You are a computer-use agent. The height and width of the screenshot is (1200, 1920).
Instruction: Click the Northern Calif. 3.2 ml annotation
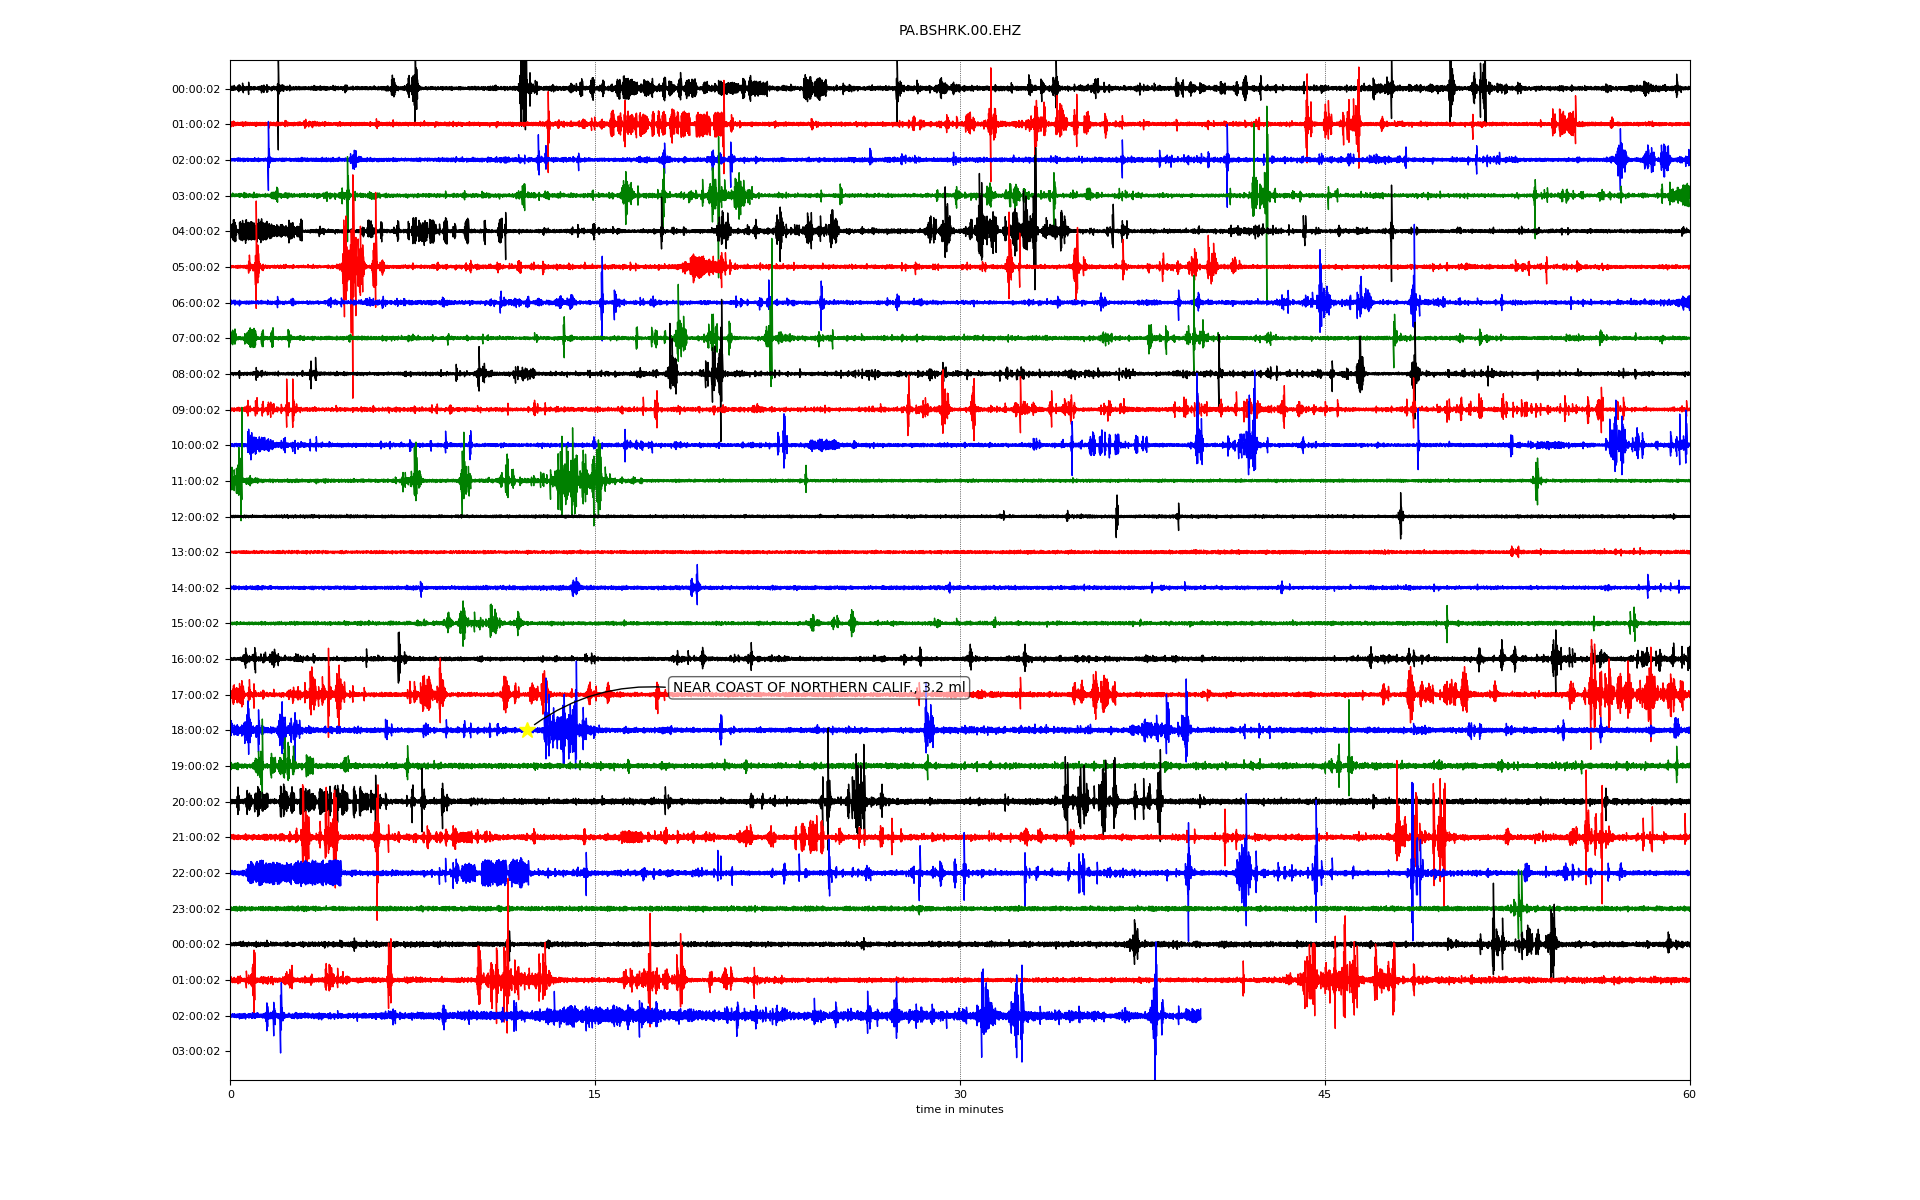point(818,688)
